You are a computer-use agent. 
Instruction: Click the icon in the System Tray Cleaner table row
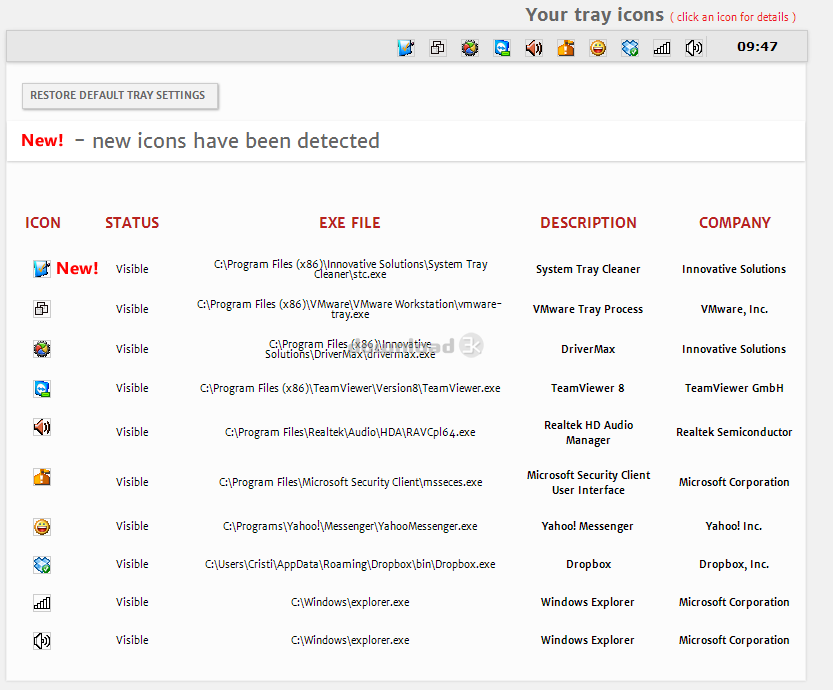tap(42, 269)
